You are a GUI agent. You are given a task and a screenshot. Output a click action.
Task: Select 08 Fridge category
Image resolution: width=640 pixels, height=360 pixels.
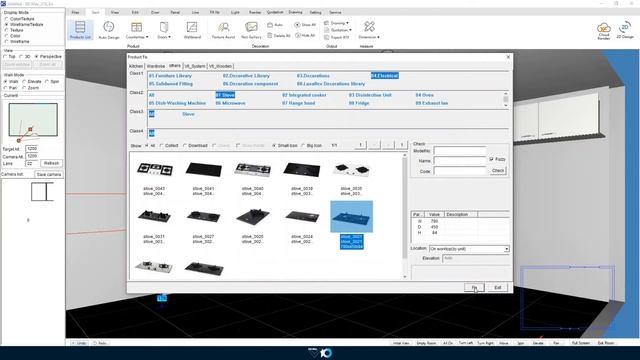click(x=359, y=103)
